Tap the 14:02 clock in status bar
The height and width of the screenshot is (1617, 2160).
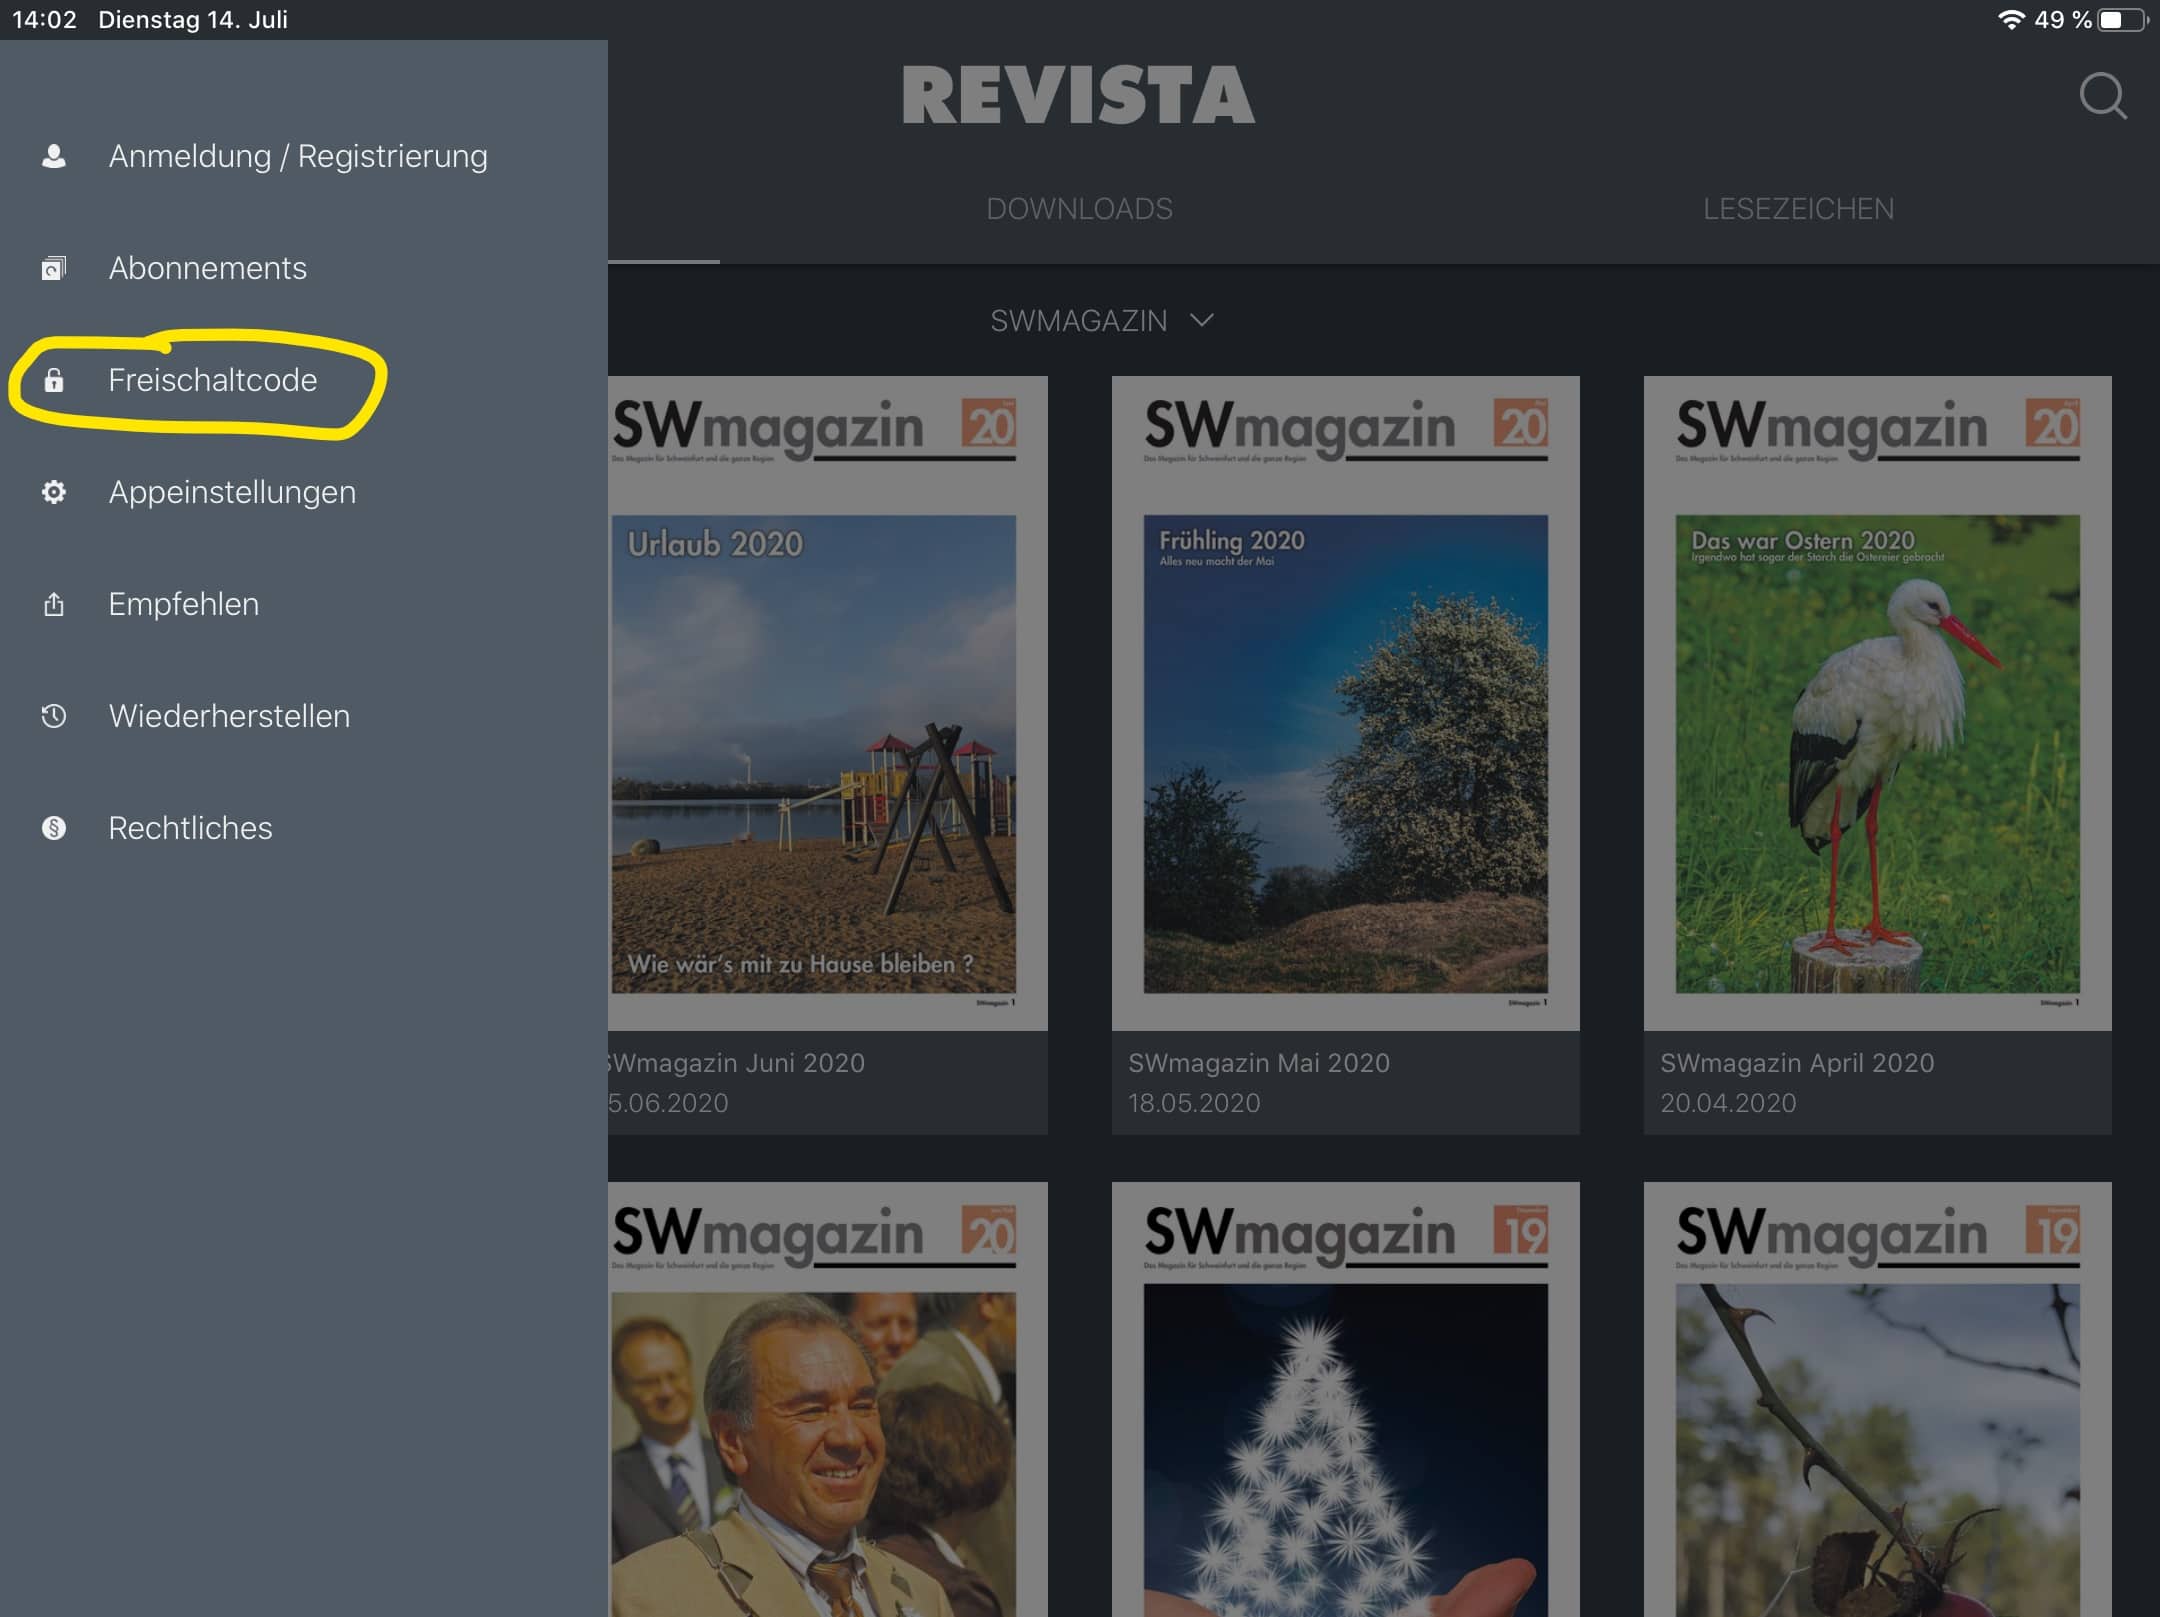(x=44, y=20)
